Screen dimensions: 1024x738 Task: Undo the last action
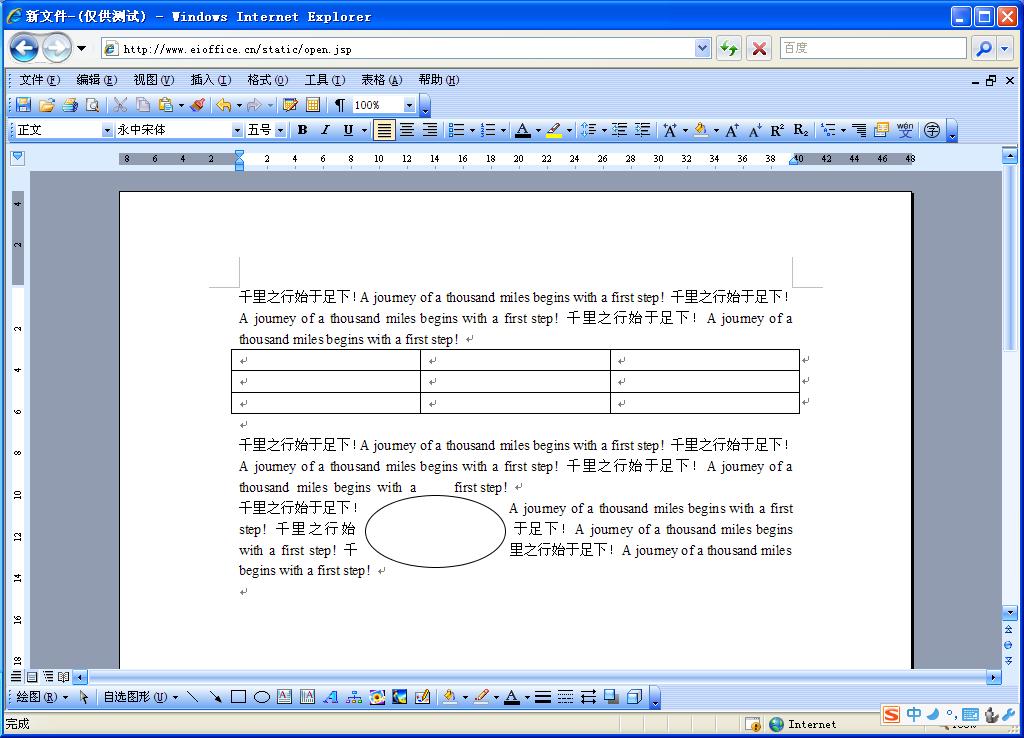click(224, 104)
